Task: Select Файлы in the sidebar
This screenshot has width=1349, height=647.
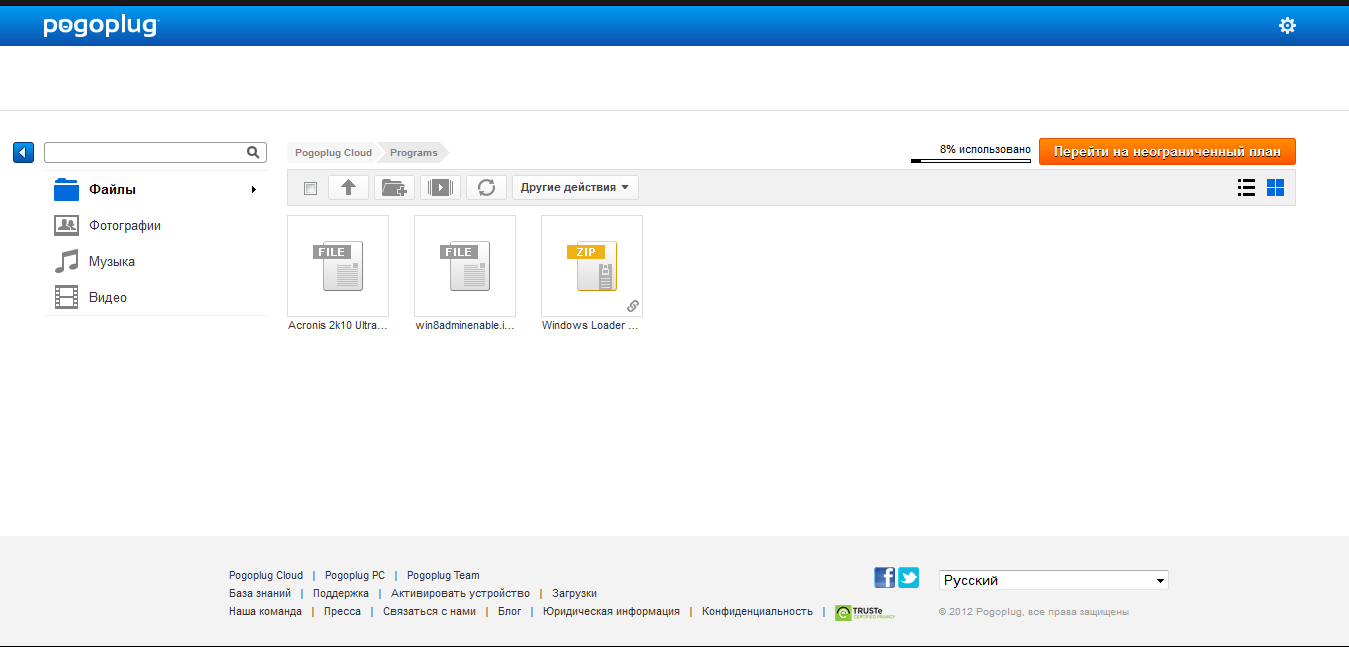Action: 112,189
